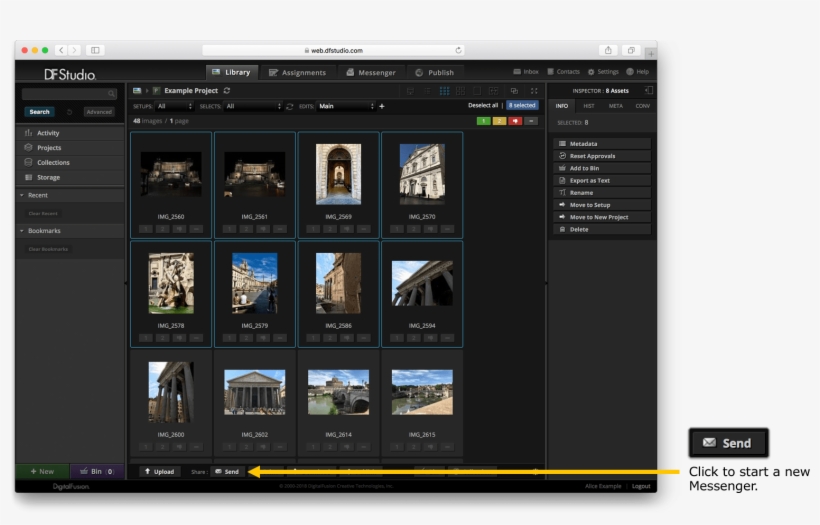Switch to the Messenger tab
The width and height of the screenshot is (820, 525).
[370, 72]
